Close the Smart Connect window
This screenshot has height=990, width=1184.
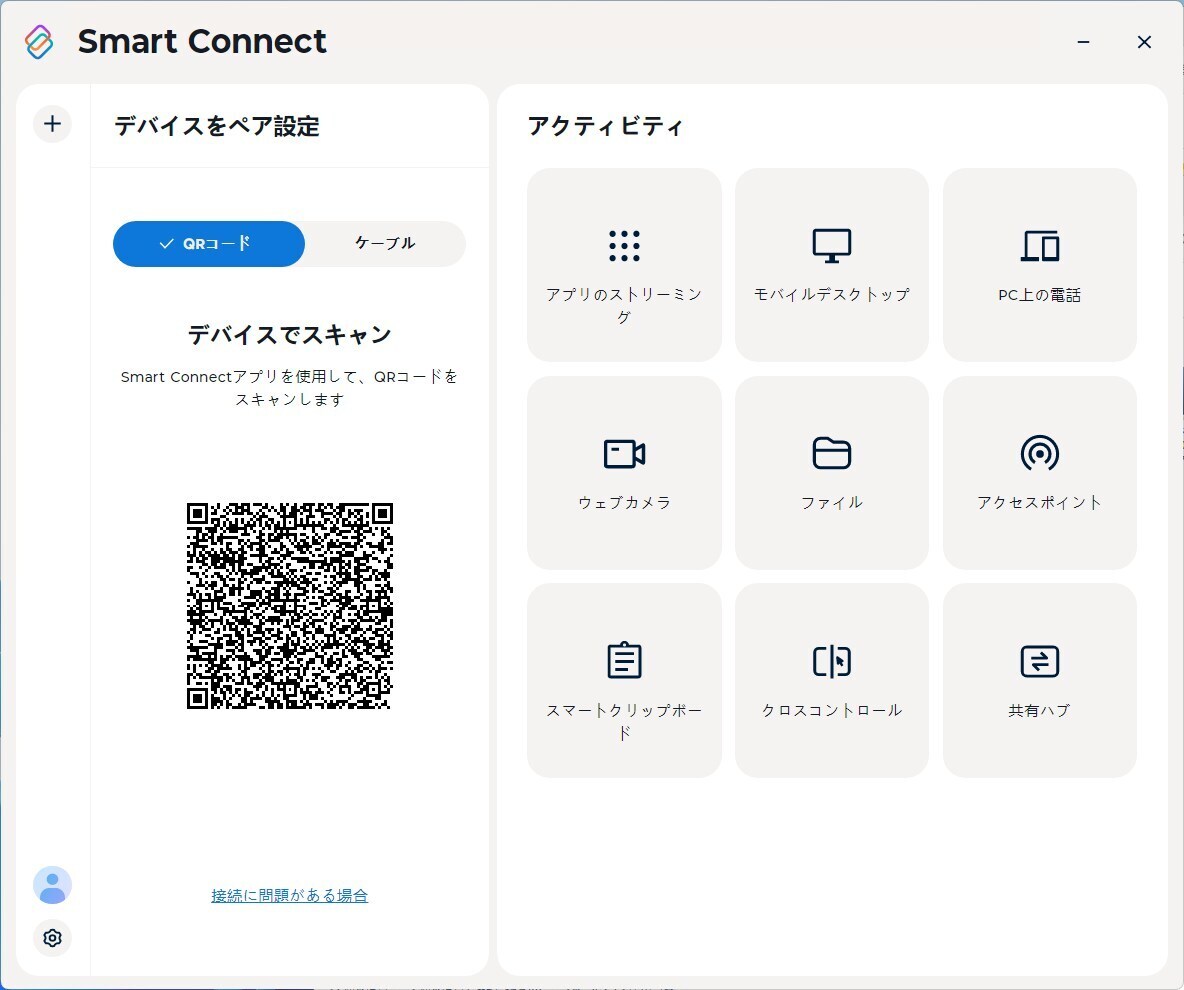1145,42
